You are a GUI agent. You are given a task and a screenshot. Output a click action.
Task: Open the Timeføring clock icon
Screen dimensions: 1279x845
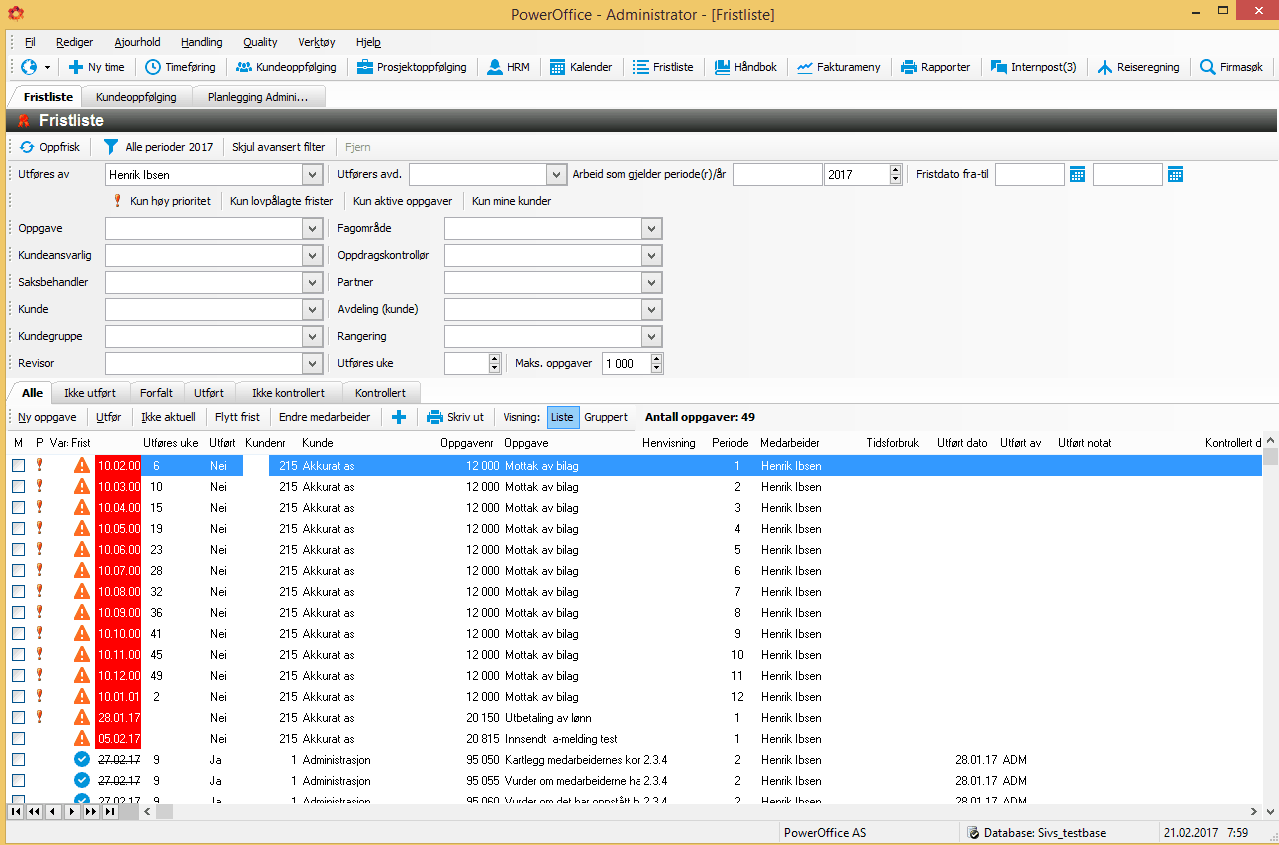(x=153, y=67)
